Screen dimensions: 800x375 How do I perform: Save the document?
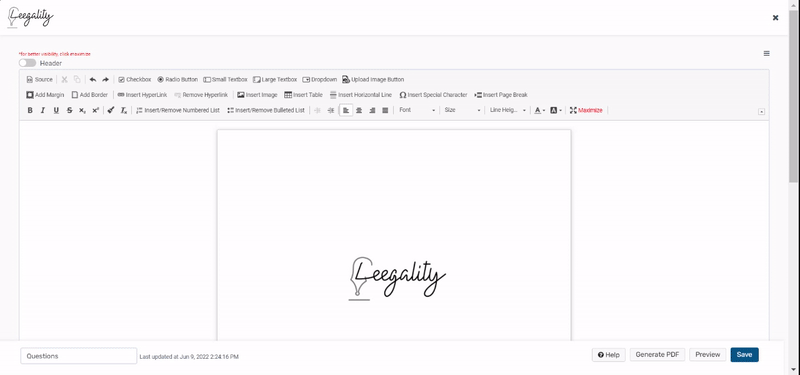(x=744, y=355)
